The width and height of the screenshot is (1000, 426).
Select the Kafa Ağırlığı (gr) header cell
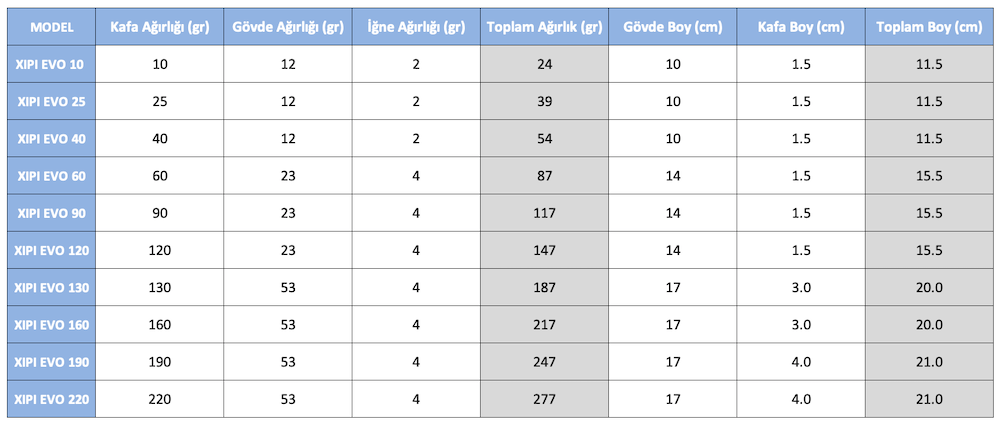click(x=160, y=27)
